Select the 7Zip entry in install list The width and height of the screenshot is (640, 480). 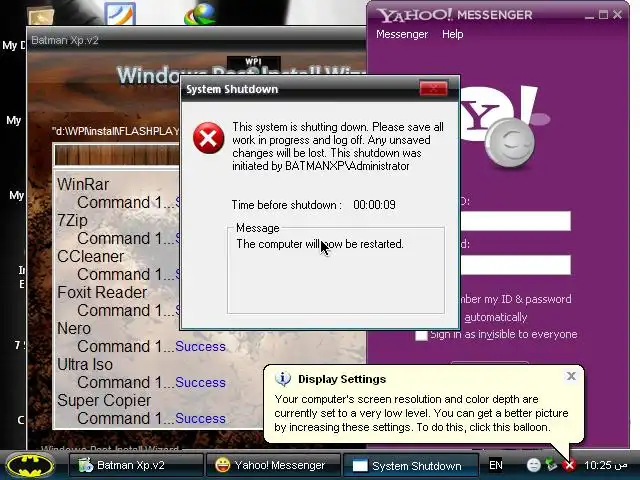(x=72, y=220)
